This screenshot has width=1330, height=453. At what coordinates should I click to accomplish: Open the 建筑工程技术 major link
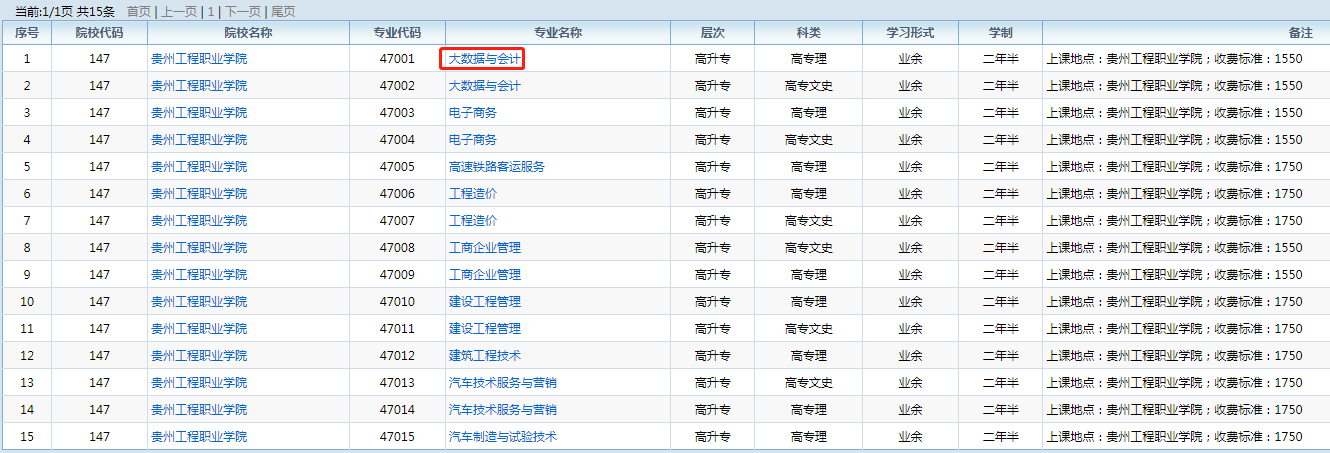pos(484,356)
